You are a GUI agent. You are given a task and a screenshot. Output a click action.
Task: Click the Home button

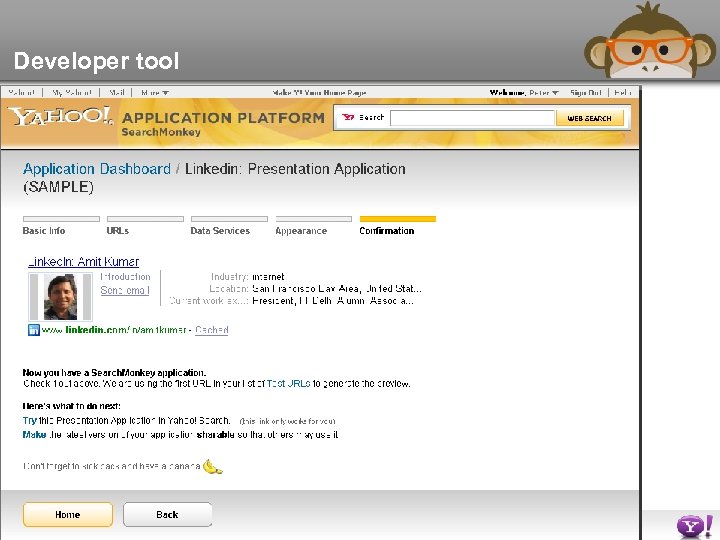[x=68, y=514]
